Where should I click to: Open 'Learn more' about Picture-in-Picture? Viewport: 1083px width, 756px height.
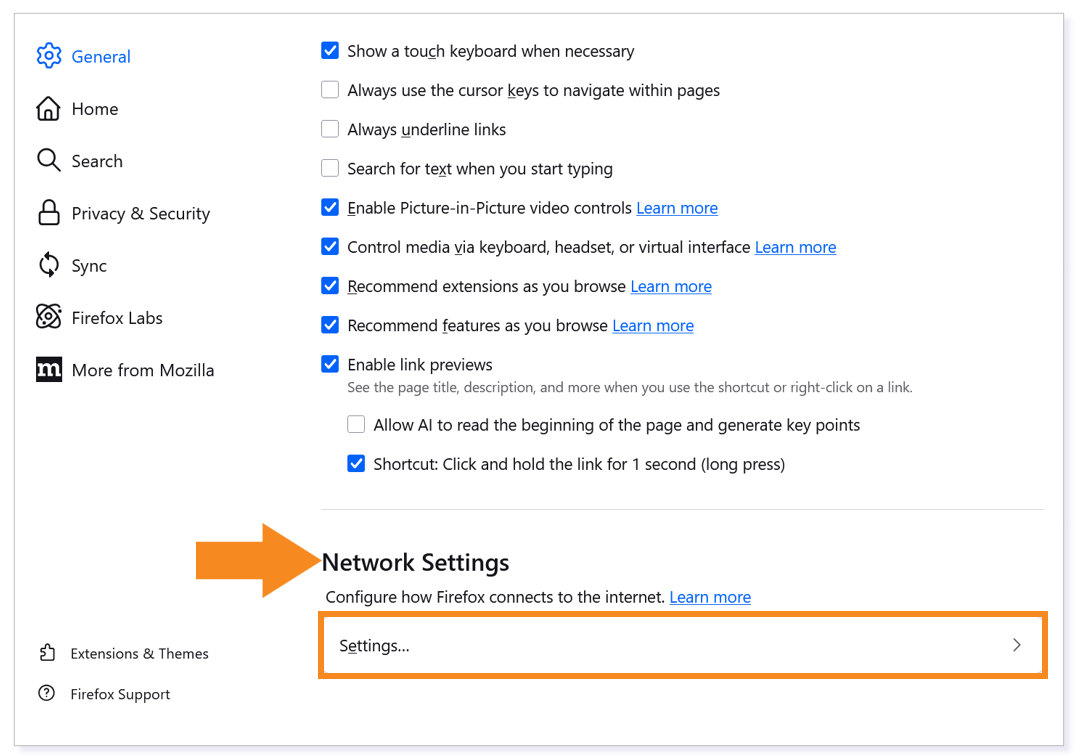point(677,207)
